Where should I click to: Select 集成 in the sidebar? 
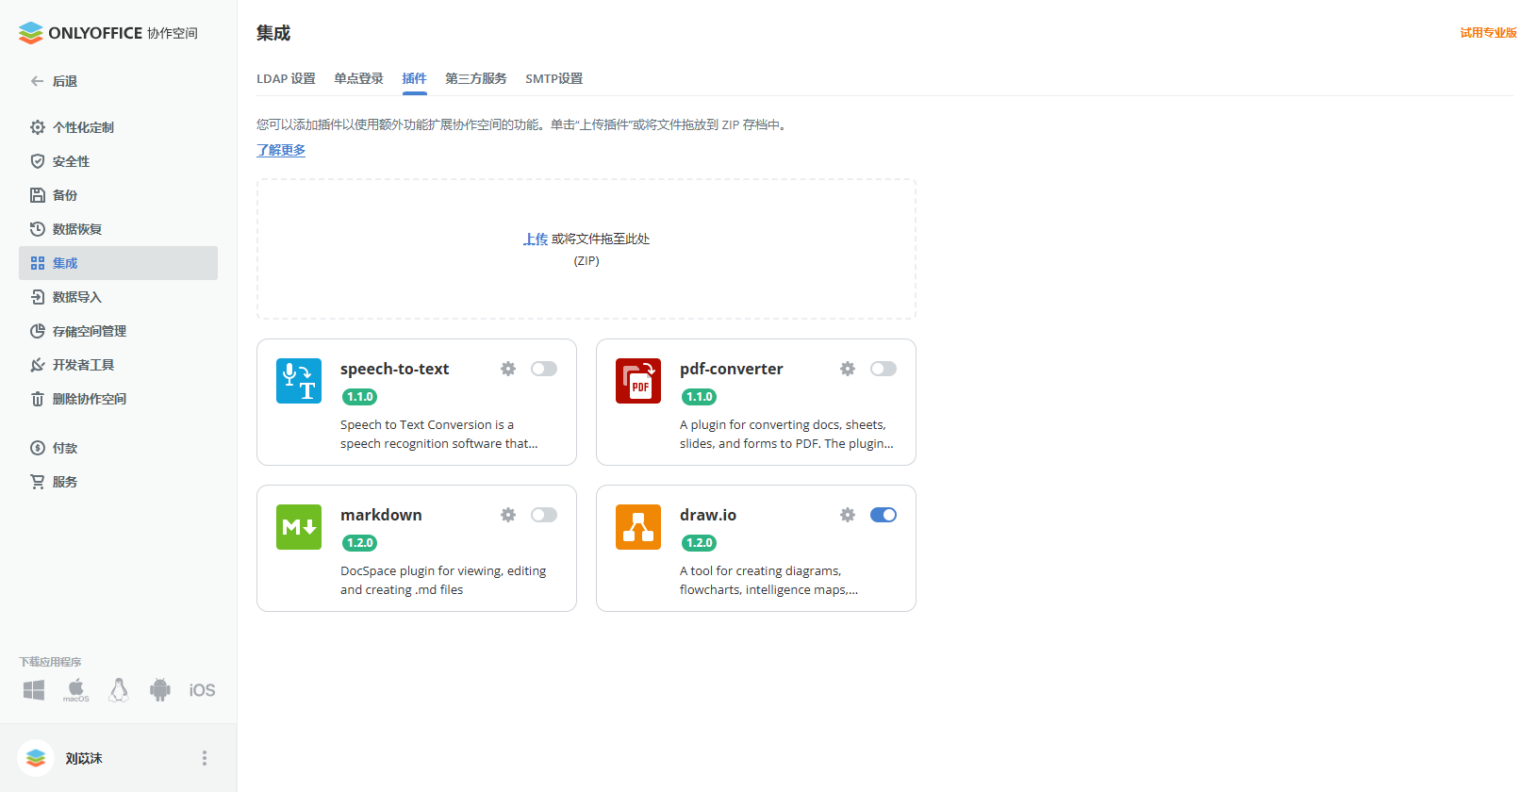118,263
